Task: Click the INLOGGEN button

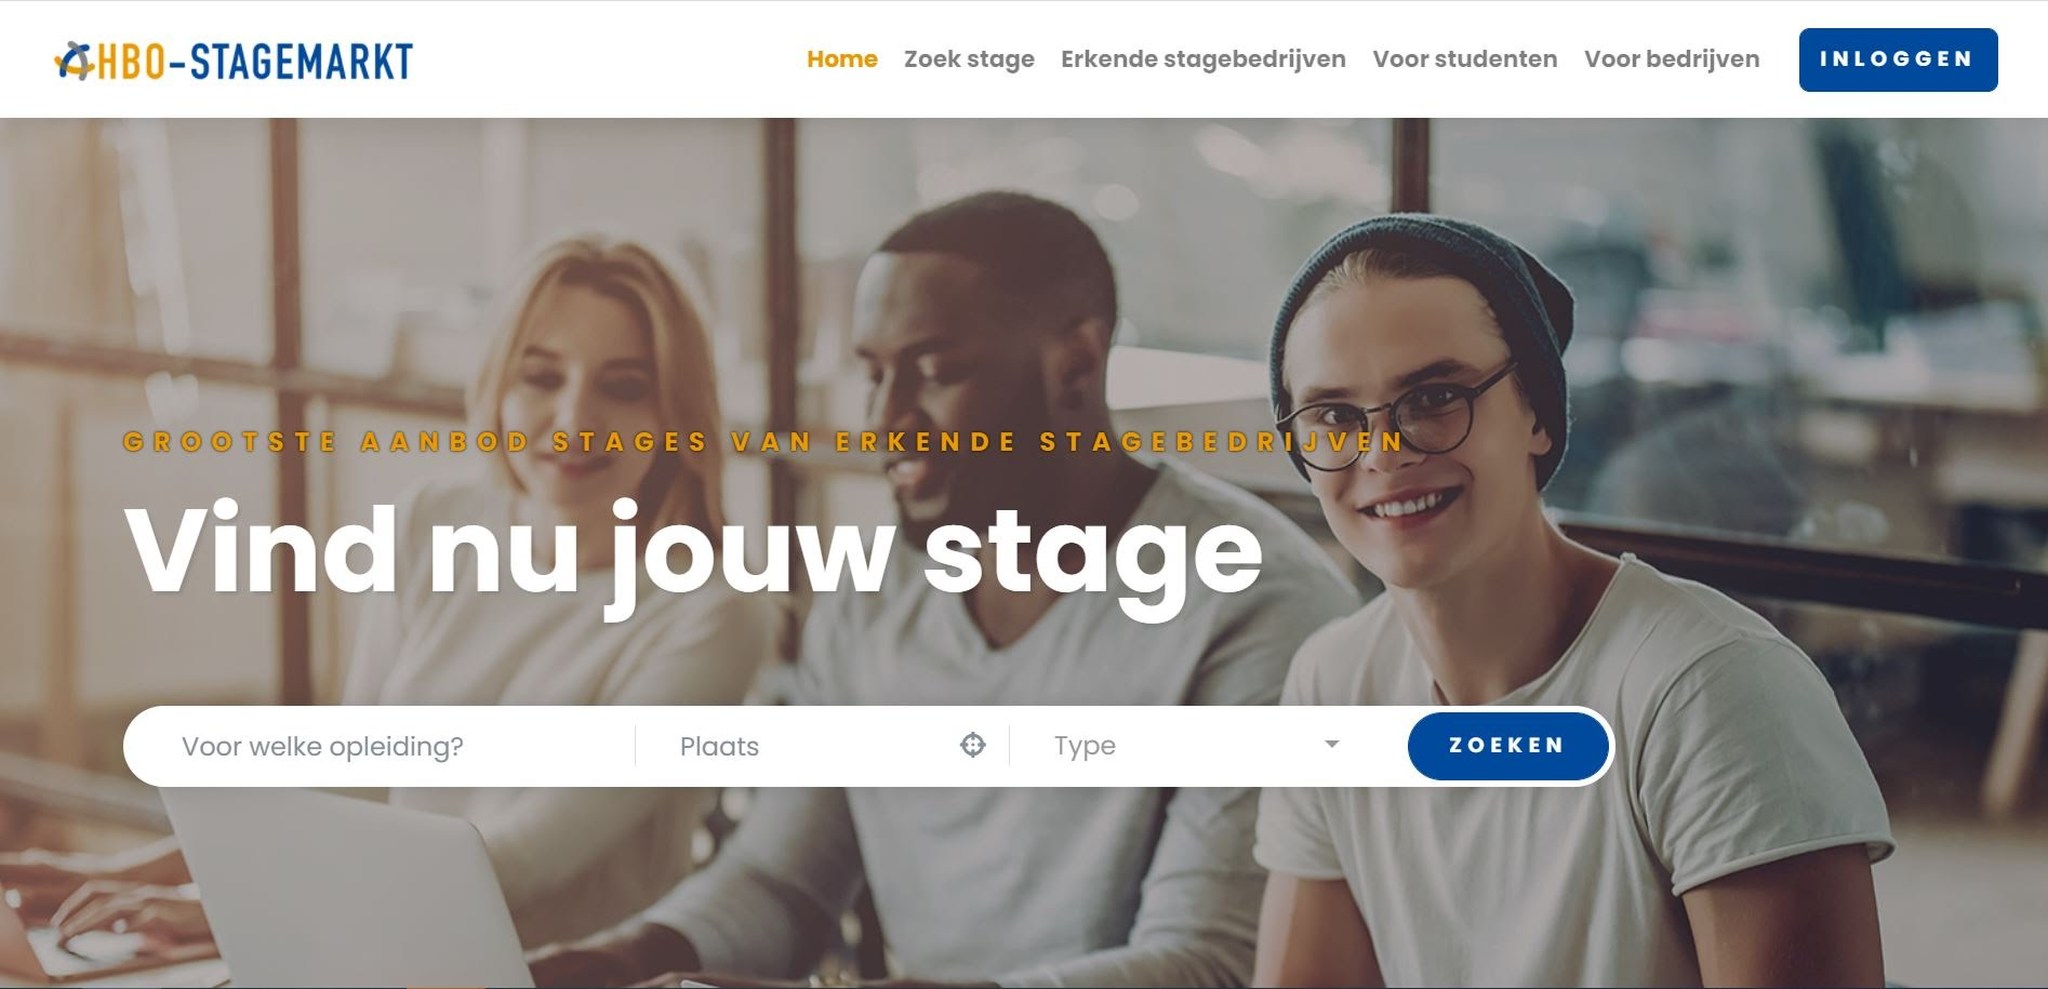Action: pyautogui.click(x=1897, y=60)
